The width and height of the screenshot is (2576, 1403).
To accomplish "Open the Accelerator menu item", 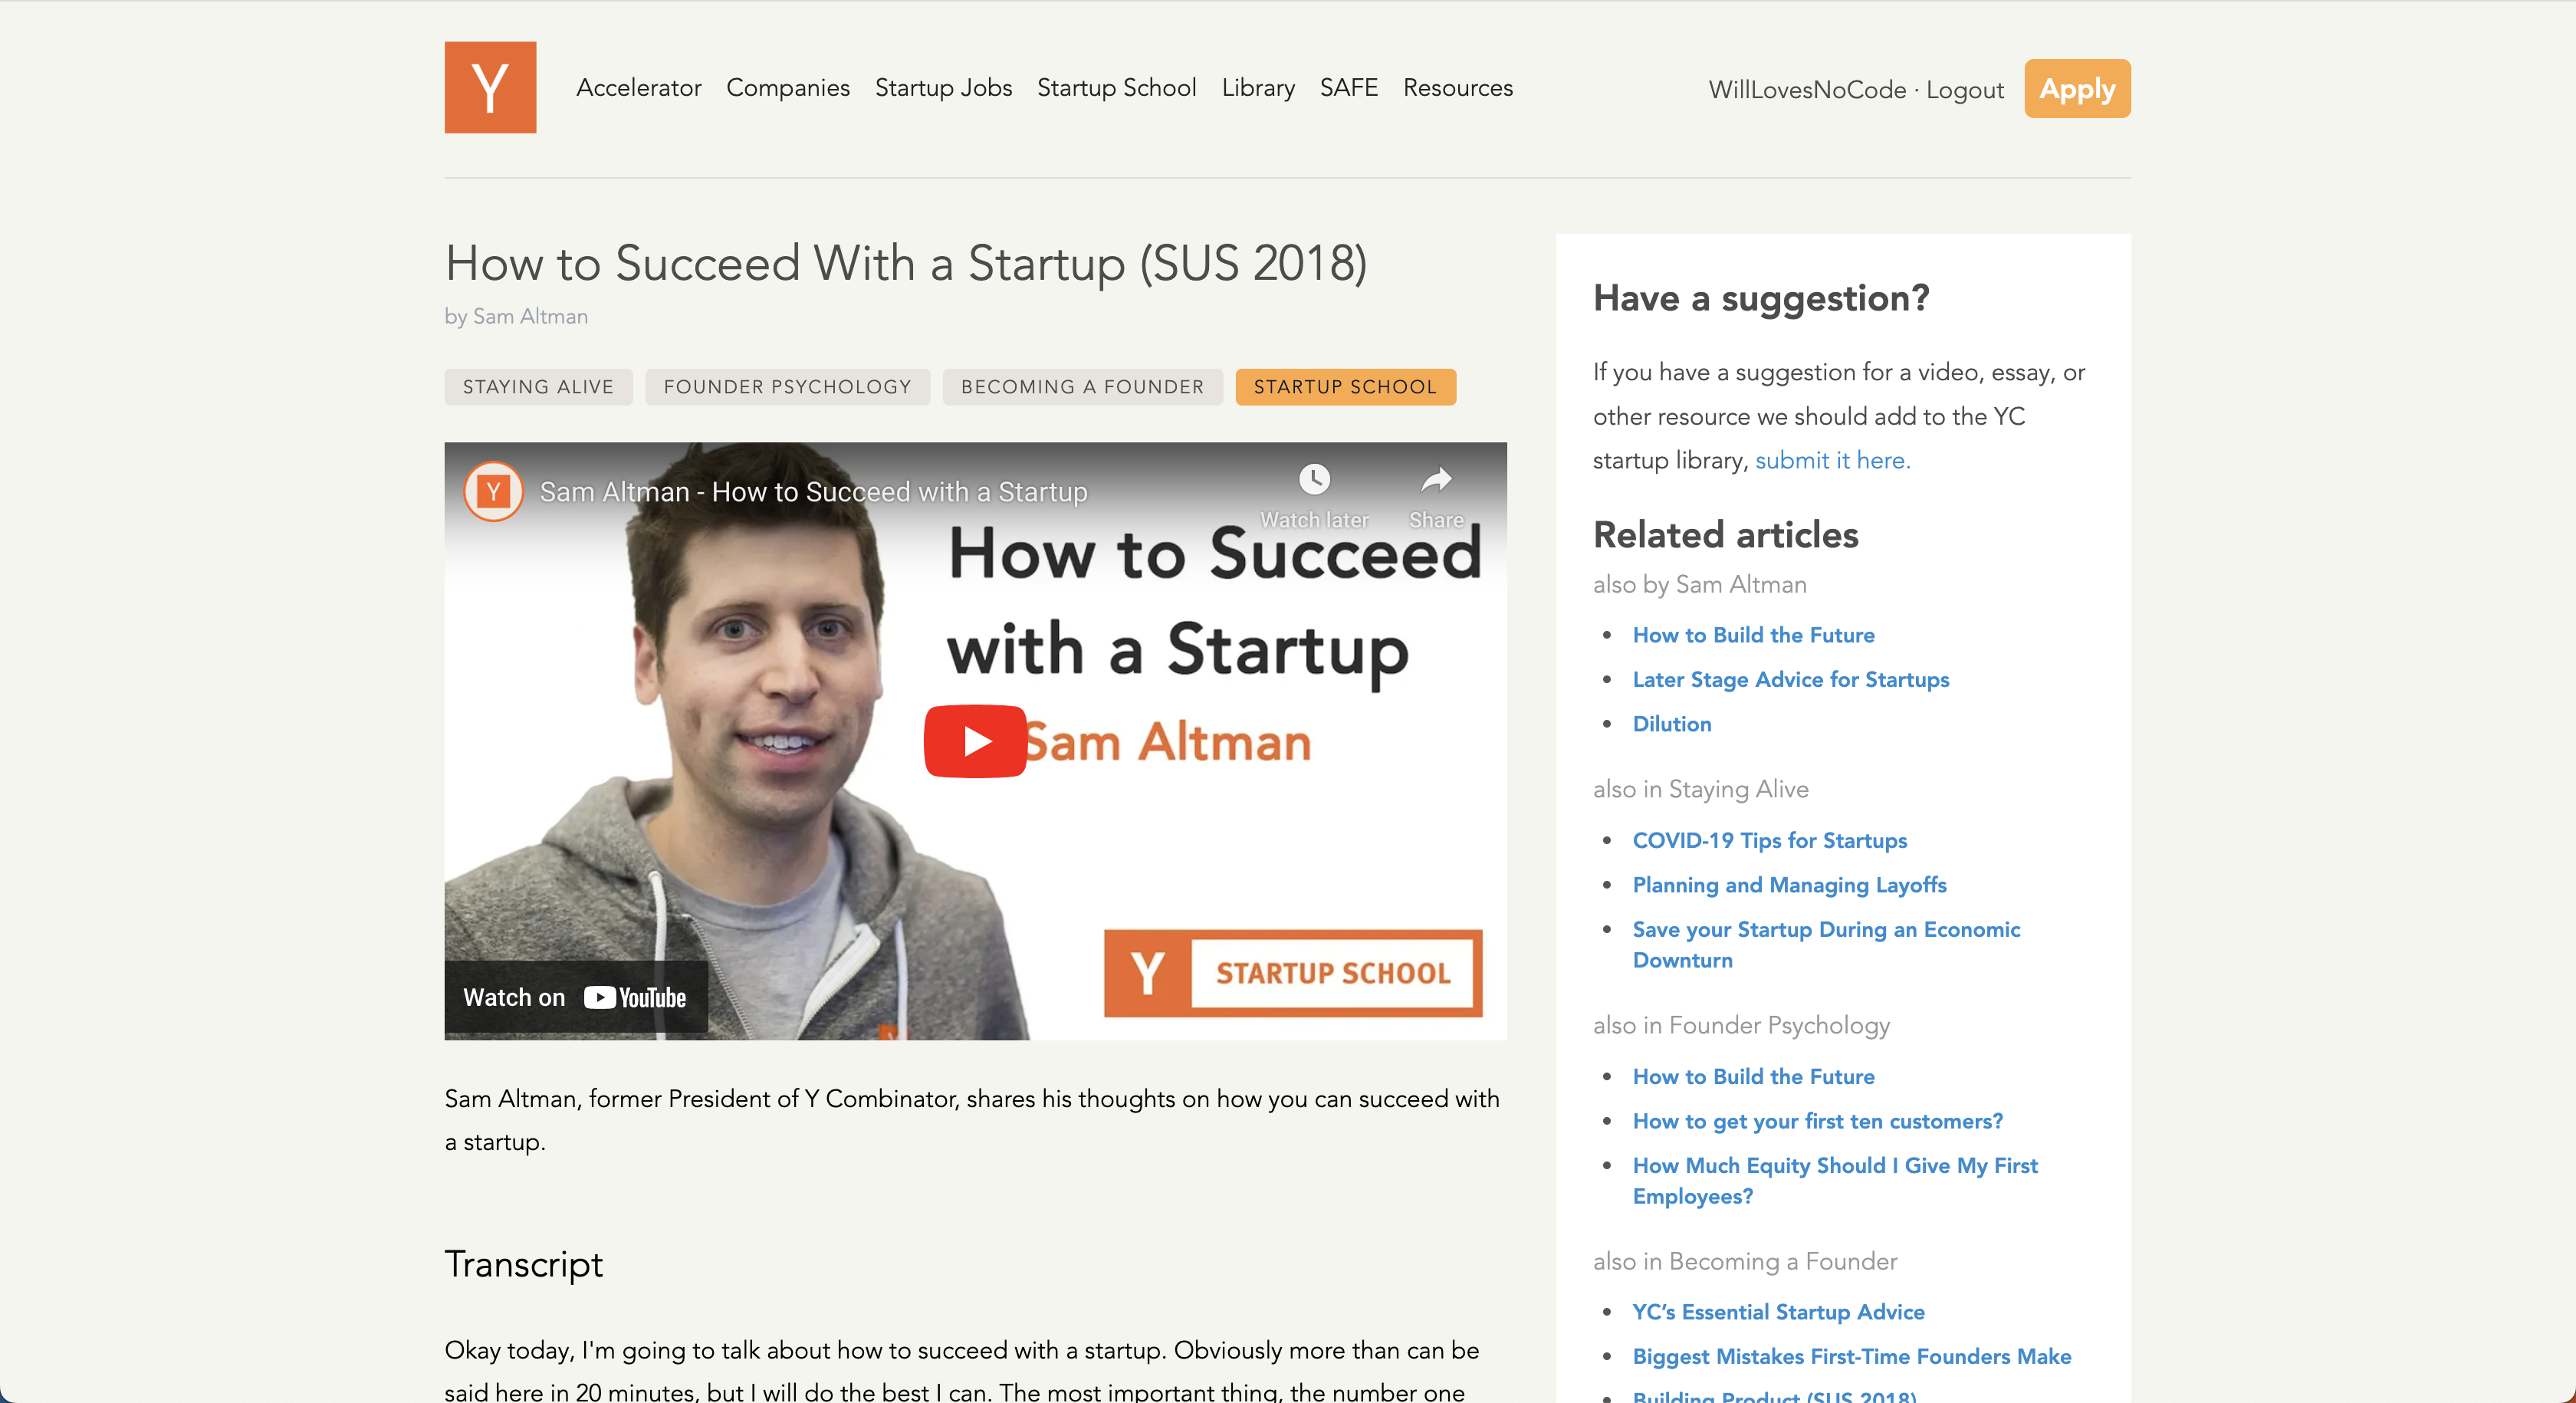I will click(x=638, y=88).
